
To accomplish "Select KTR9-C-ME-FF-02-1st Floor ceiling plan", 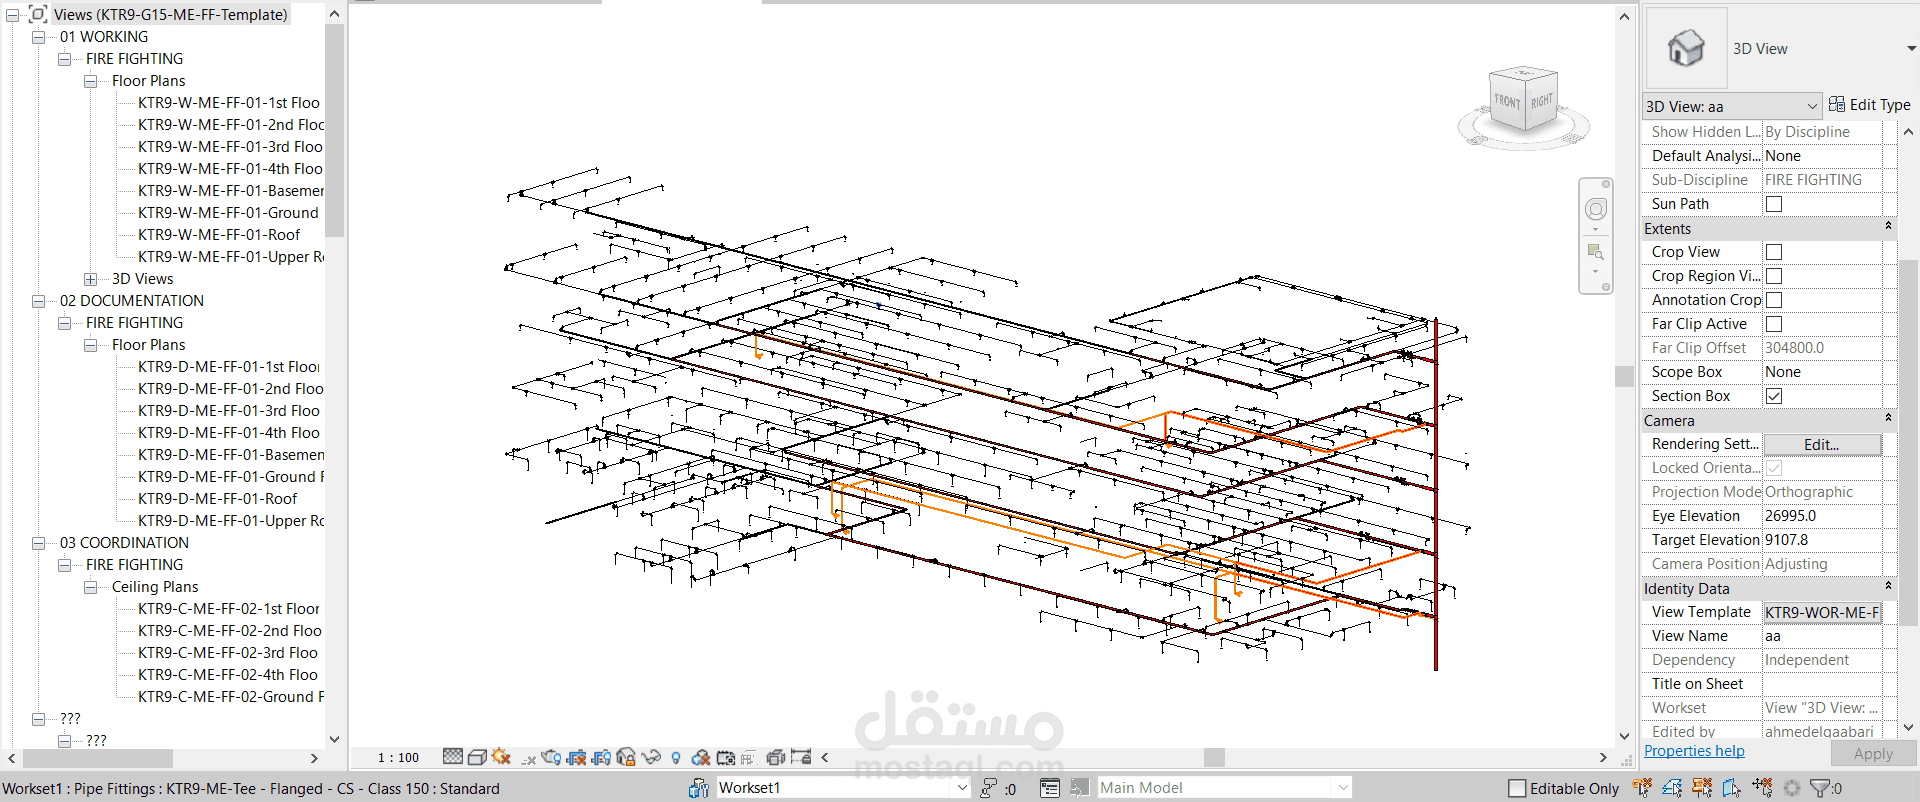I will coord(229,609).
